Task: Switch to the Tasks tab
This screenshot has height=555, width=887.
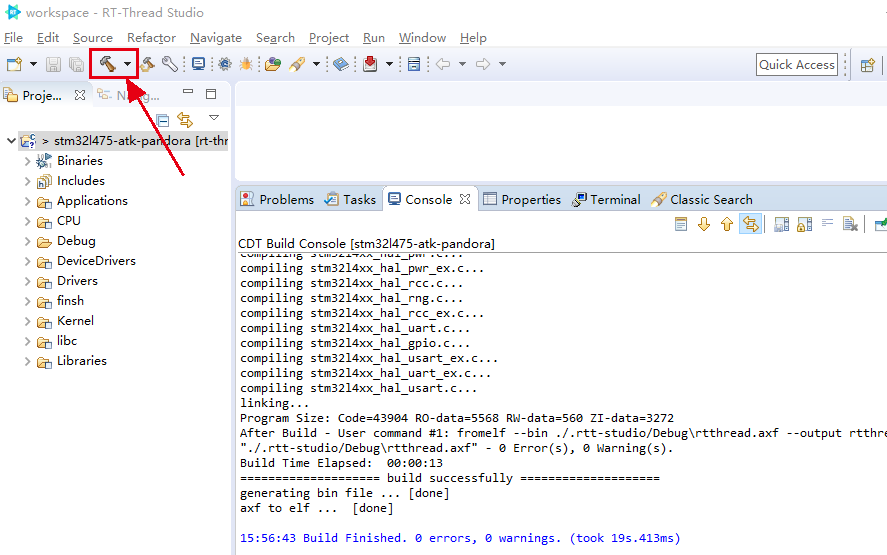Action: [x=350, y=200]
